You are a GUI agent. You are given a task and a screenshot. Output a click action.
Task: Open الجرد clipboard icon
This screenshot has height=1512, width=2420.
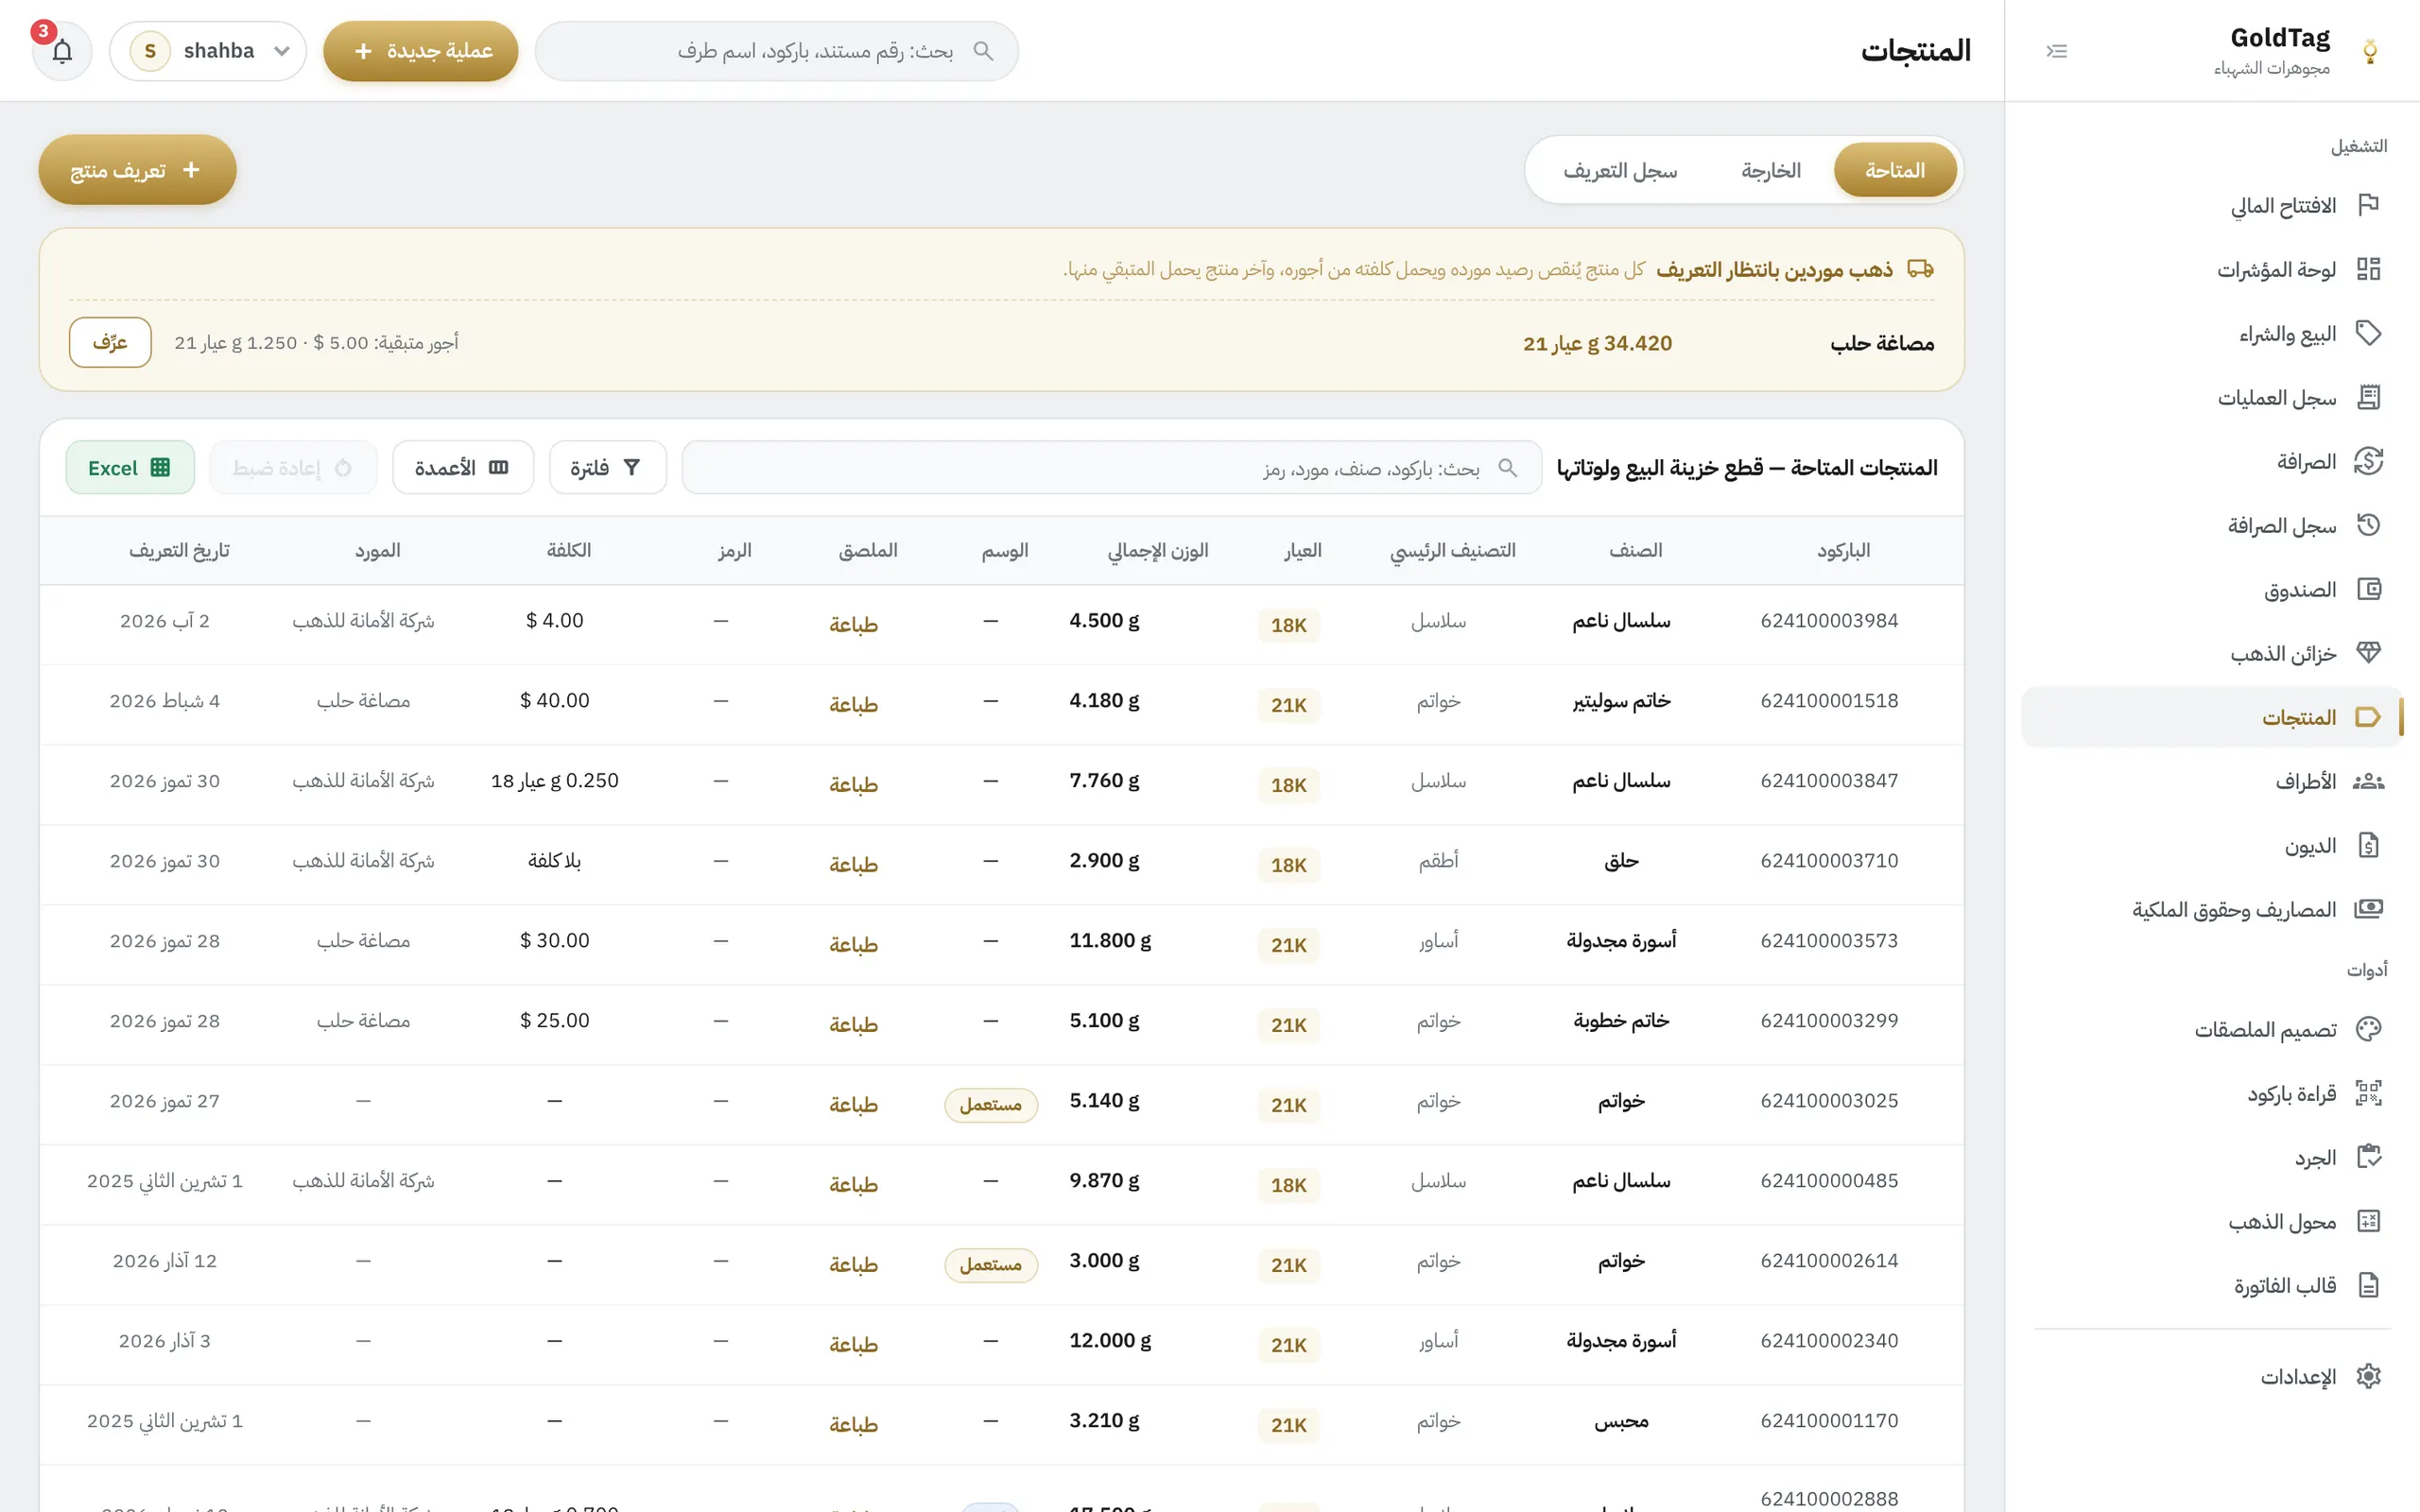coord(2368,1157)
